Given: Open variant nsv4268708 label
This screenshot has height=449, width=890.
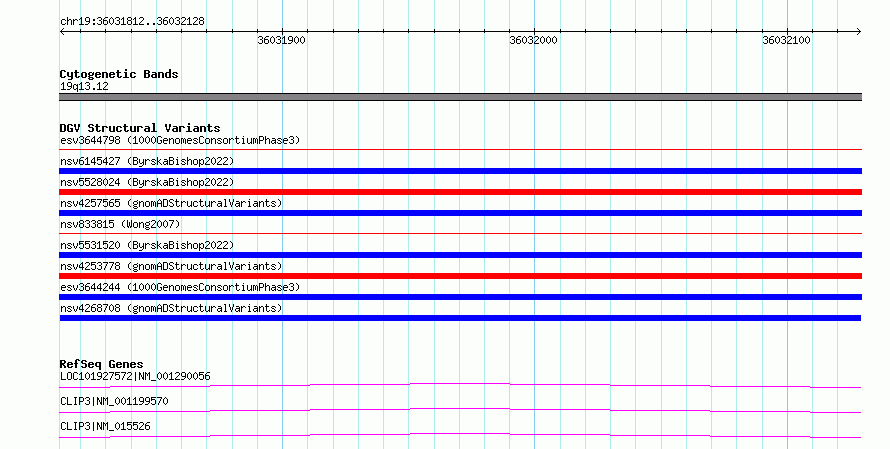Looking at the screenshot, I should coord(171,308).
